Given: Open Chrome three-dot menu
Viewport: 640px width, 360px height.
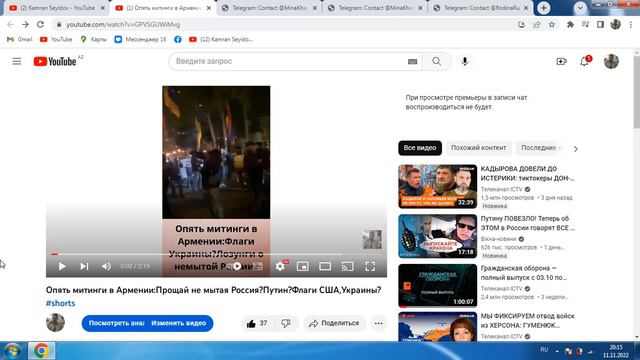Looking at the screenshot, I should [x=631, y=24].
